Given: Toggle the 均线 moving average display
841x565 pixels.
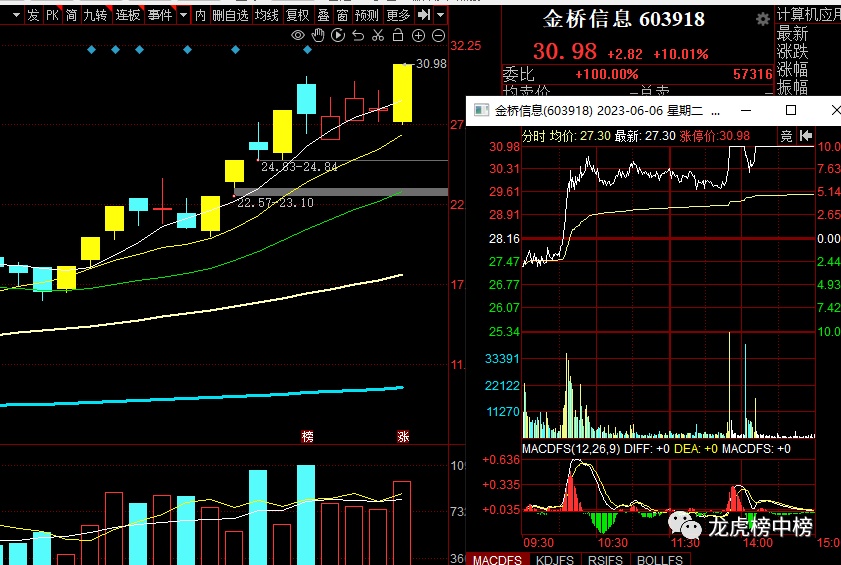Looking at the screenshot, I should [266, 16].
